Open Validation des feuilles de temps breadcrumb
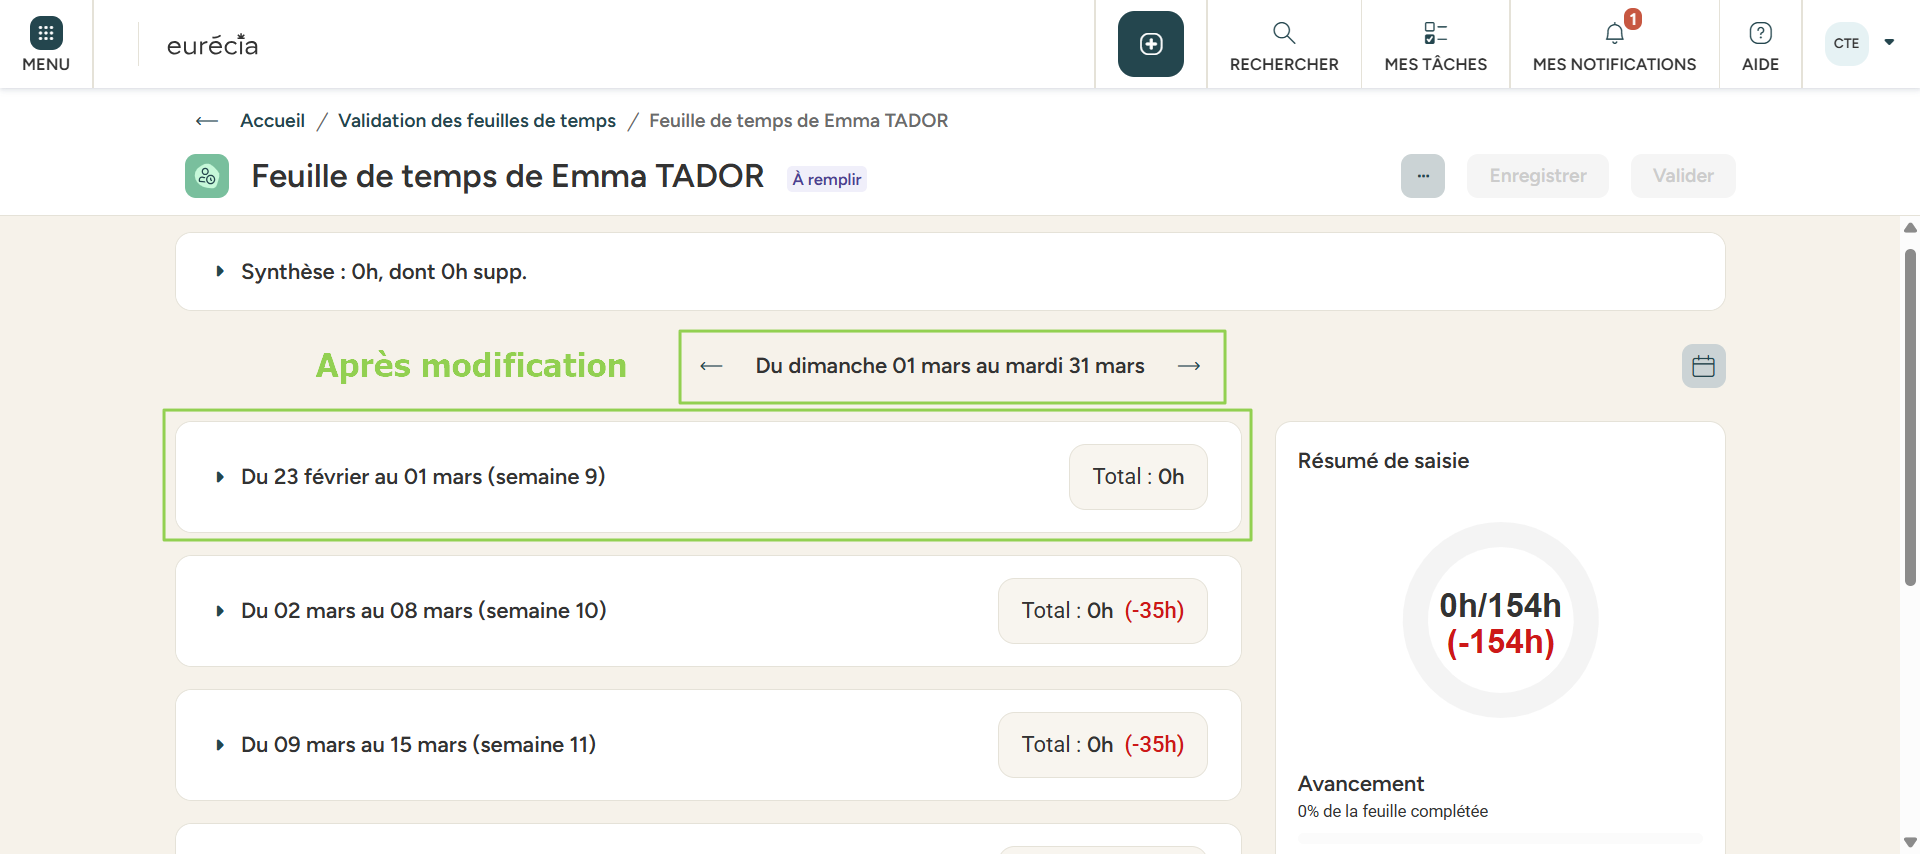 tap(476, 121)
